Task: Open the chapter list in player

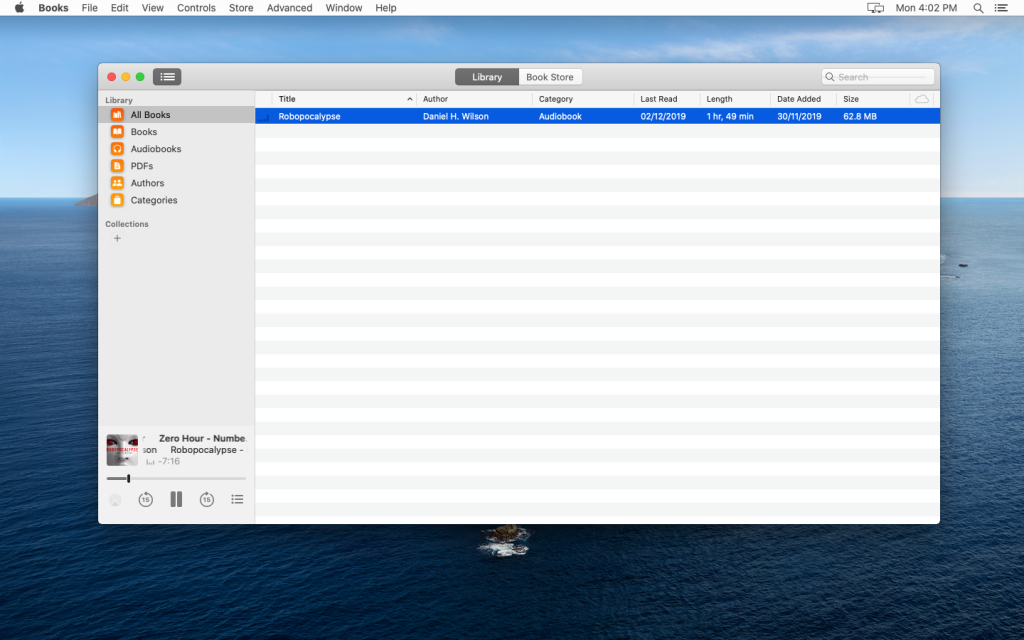Action: pyautogui.click(x=237, y=500)
